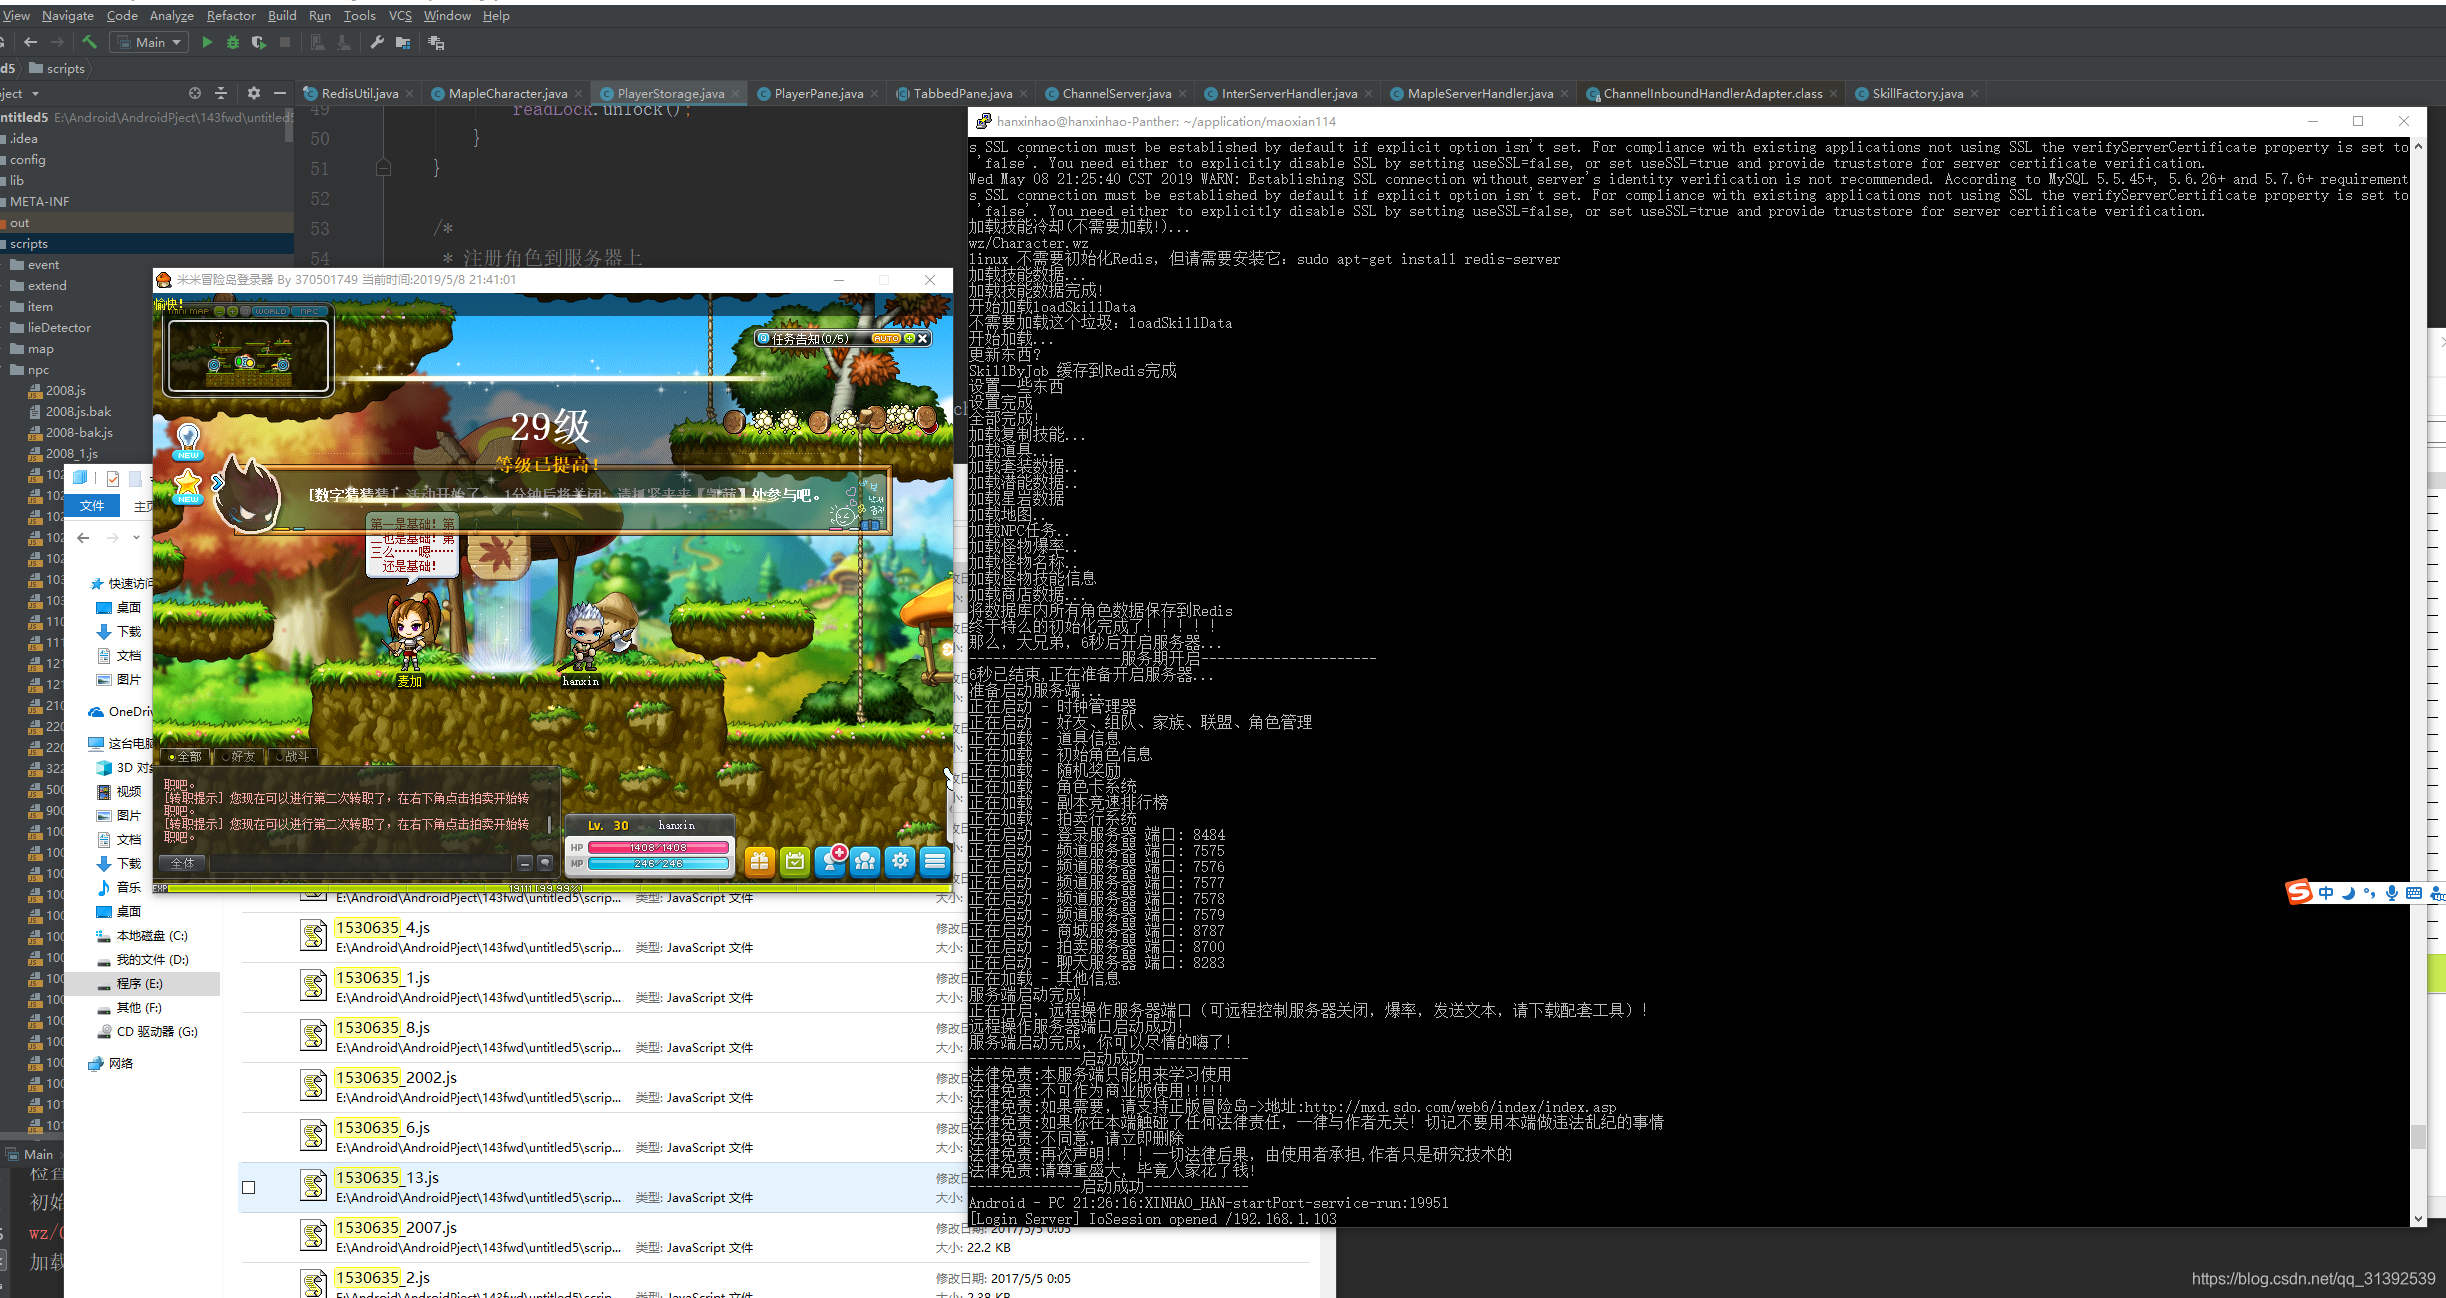Switch to ChannelServer.java tab
Viewport: 2446px width, 1298px height.
click(1116, 94)
